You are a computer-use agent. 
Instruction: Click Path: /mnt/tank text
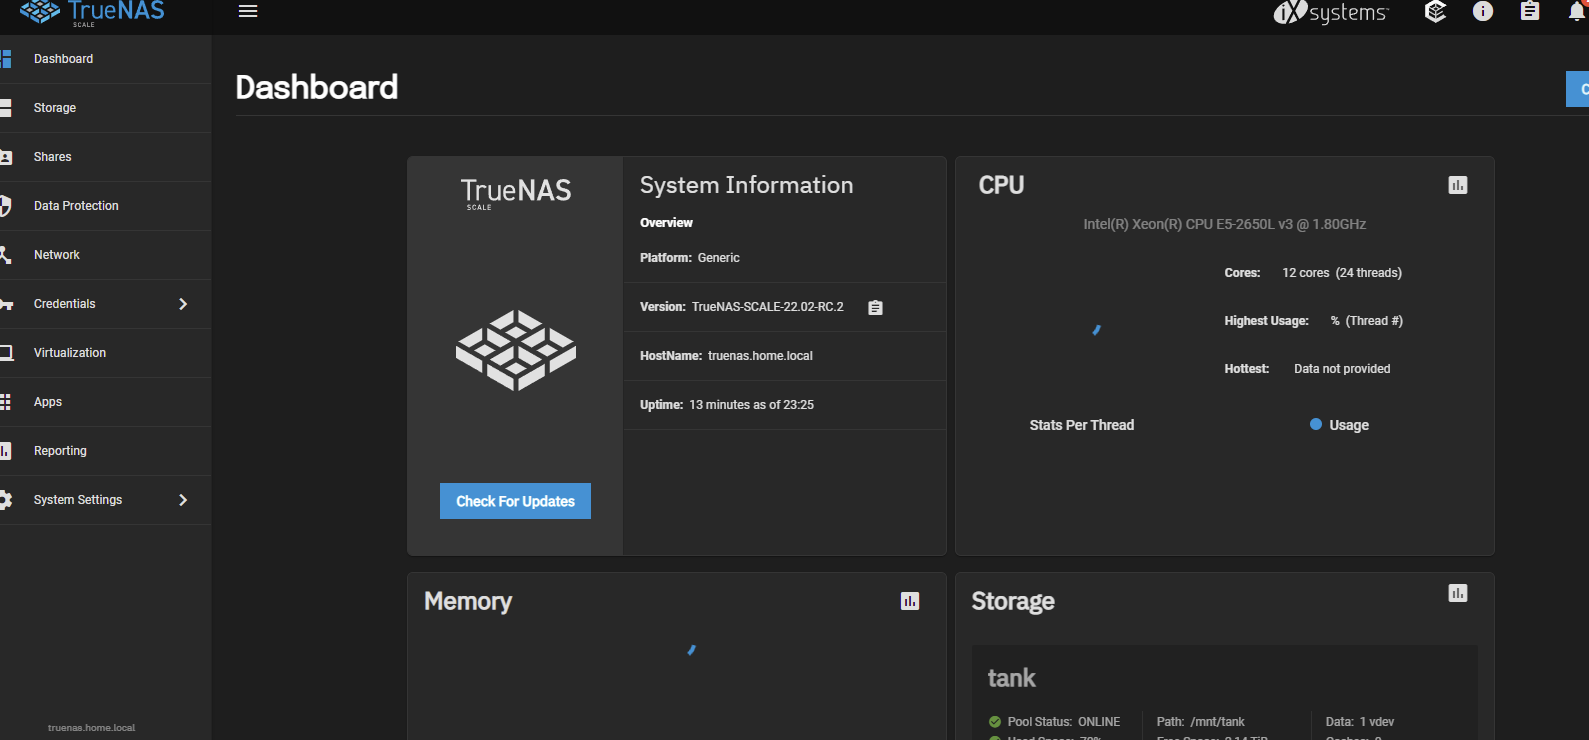click(1201, 722)
